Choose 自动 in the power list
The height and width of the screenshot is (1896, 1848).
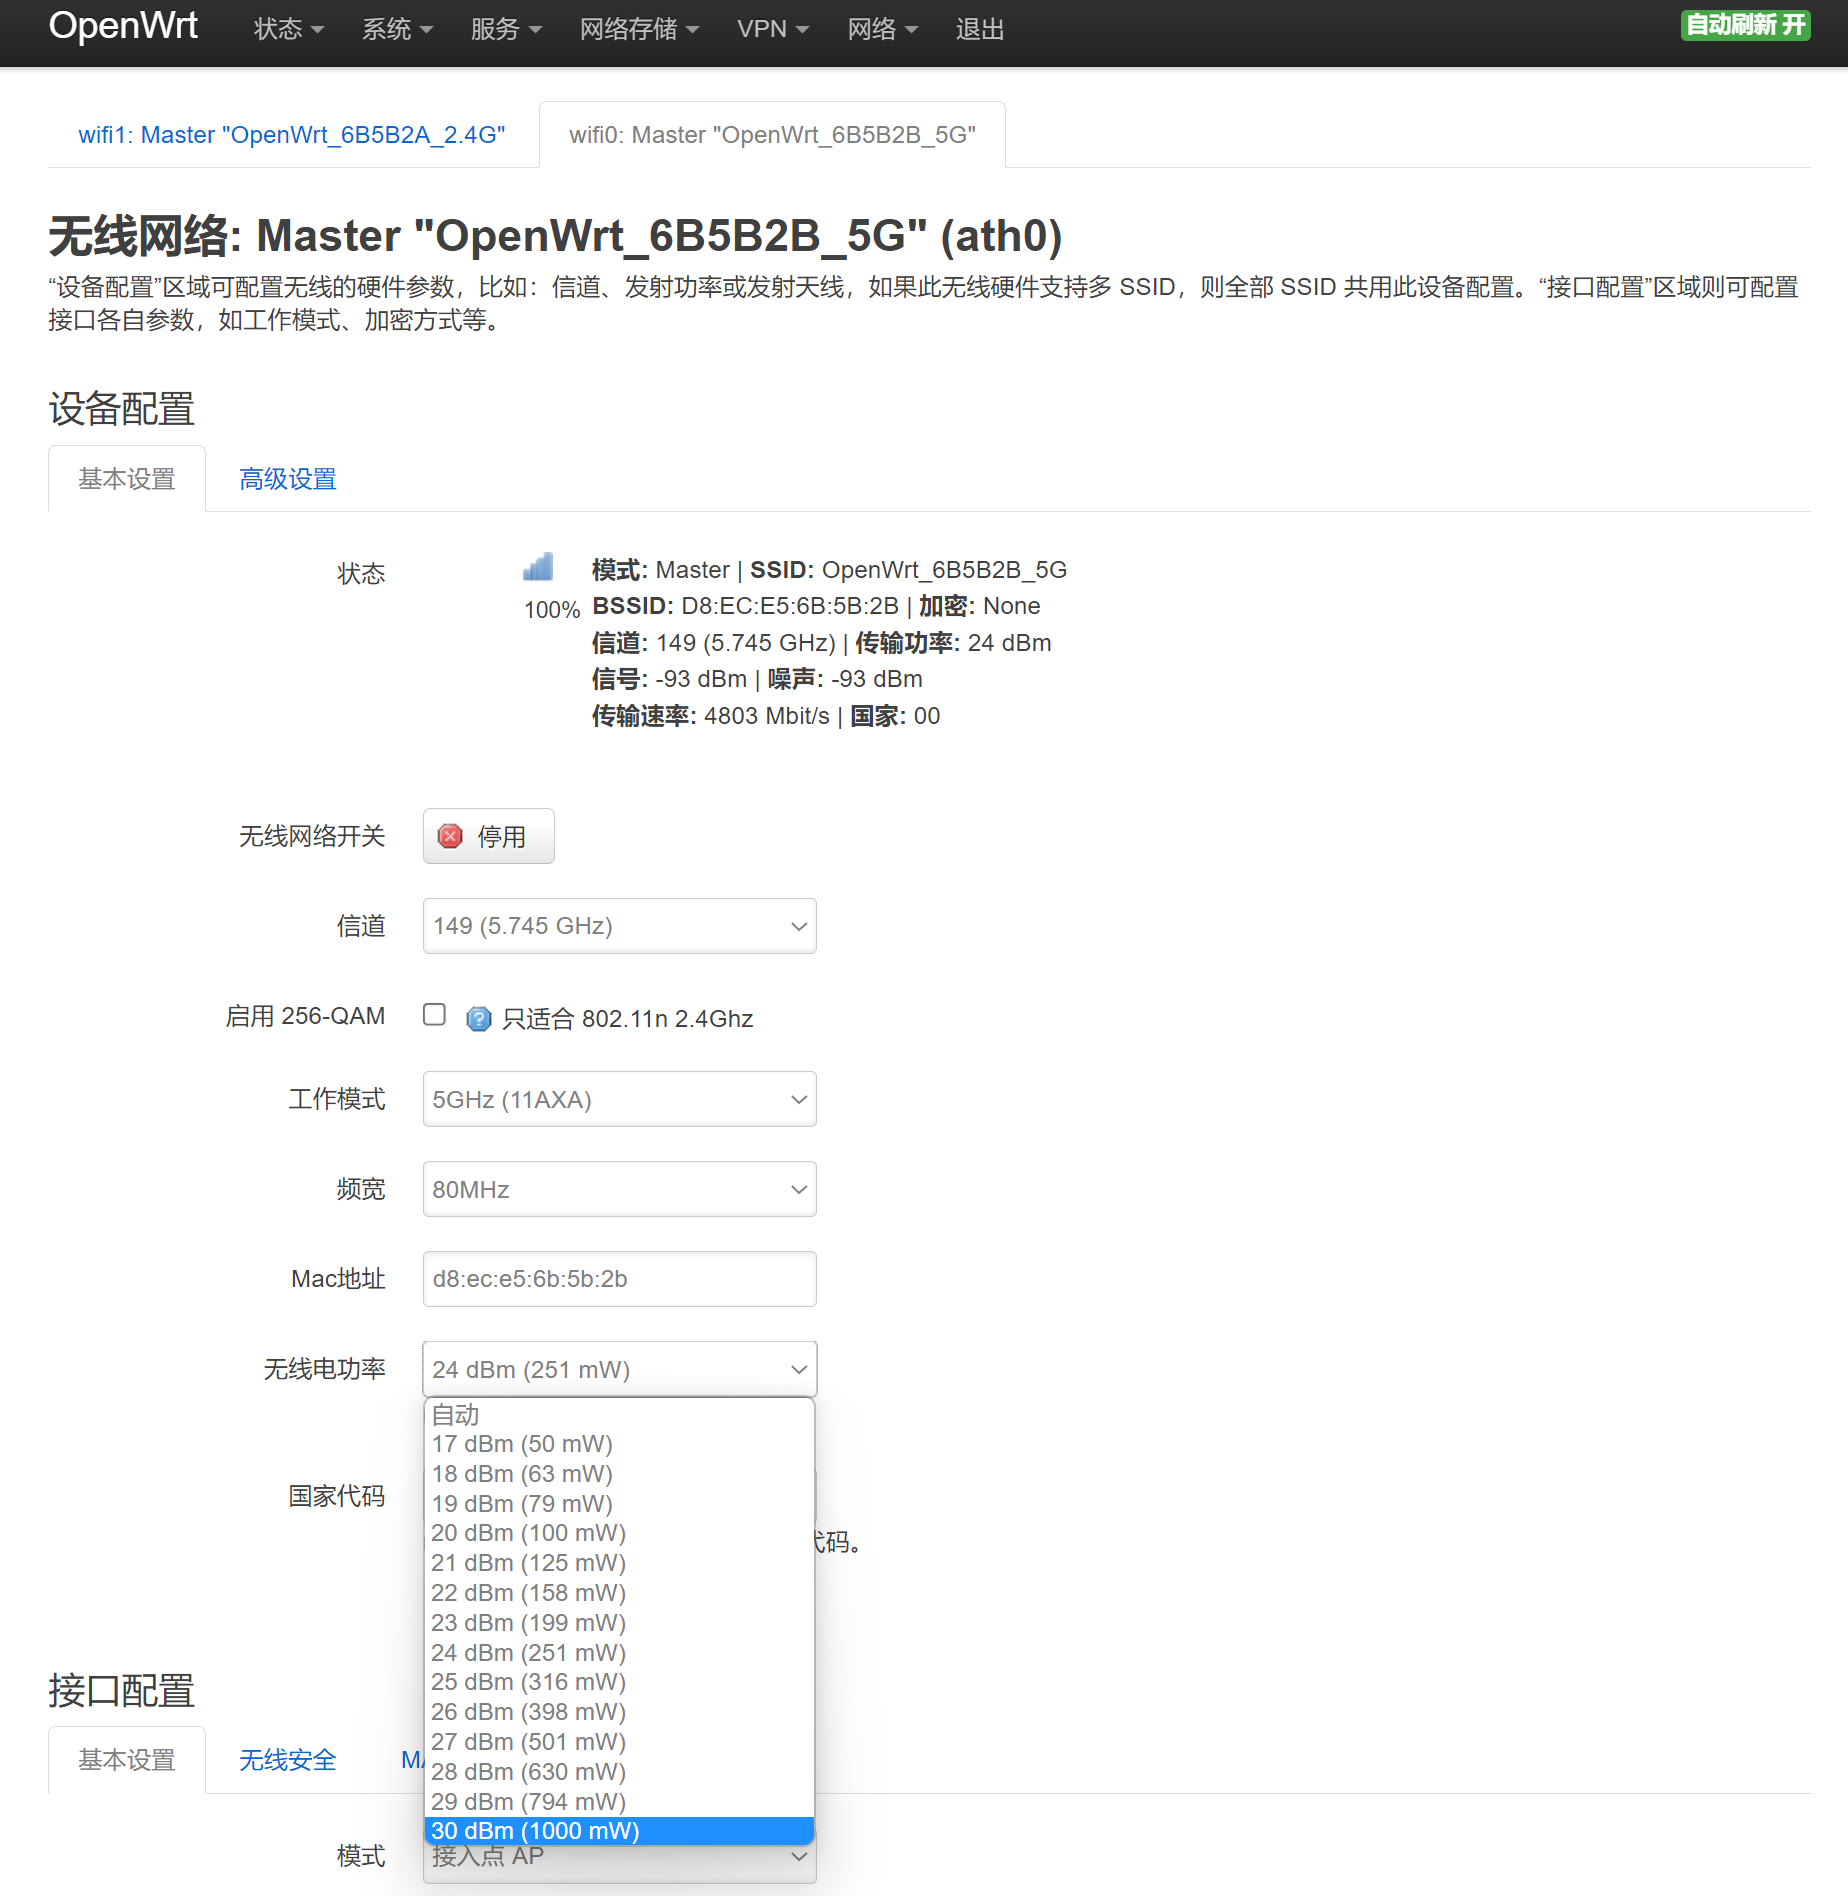(619, 1415)
